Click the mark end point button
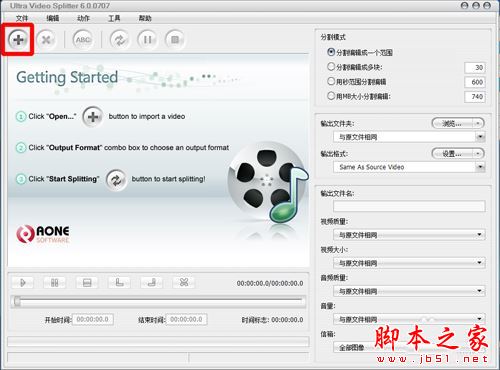Image resolution: width=500 pixels, height=370 pixels. point(151,283)
